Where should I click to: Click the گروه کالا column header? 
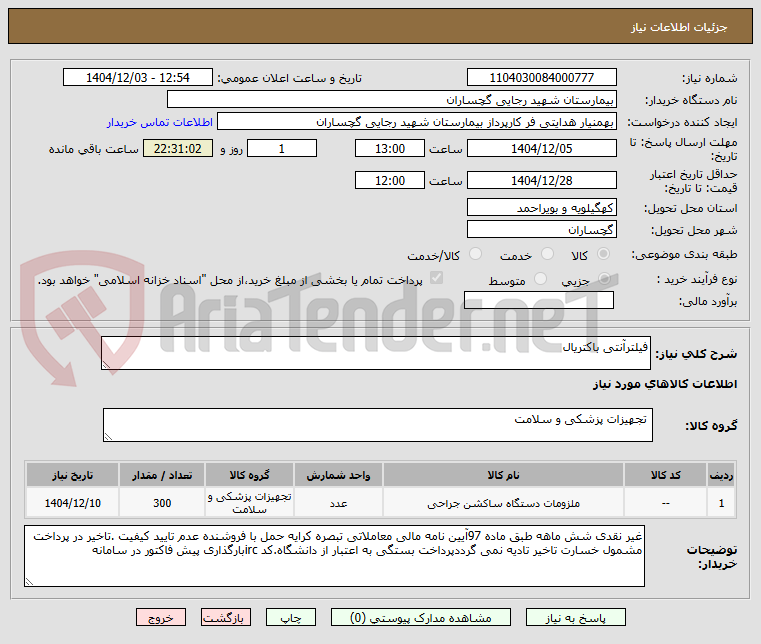(249, 475)
